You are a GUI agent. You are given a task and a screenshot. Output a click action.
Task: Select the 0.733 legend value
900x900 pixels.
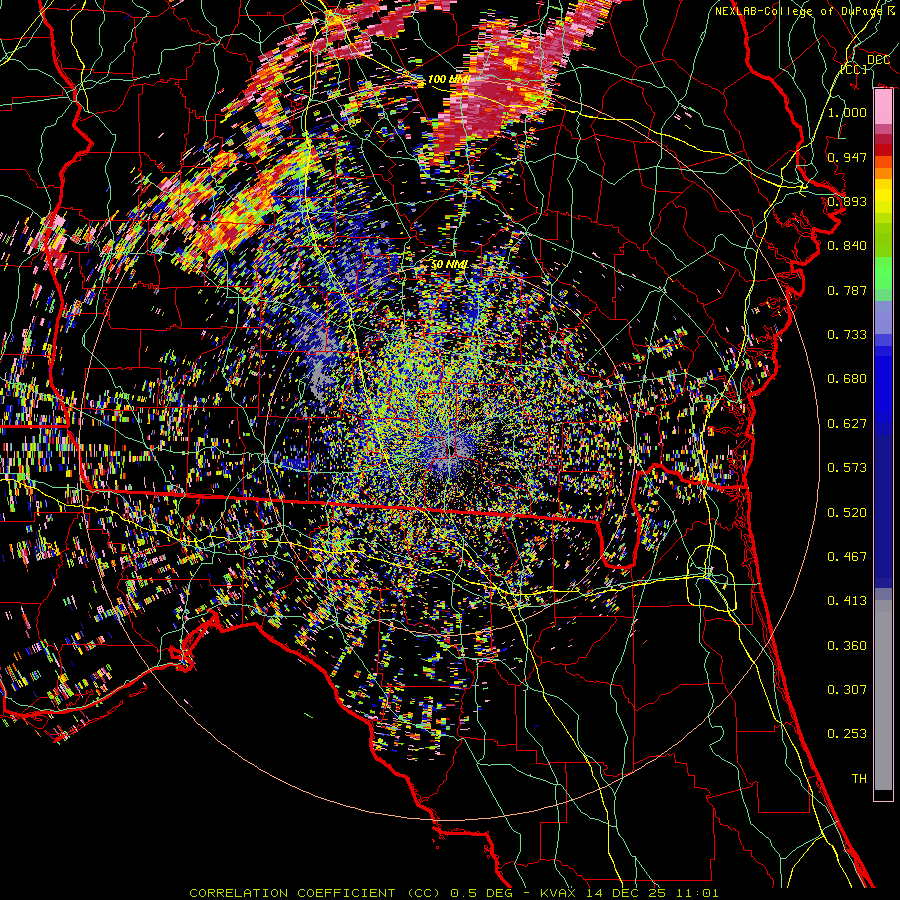point(847,335)
